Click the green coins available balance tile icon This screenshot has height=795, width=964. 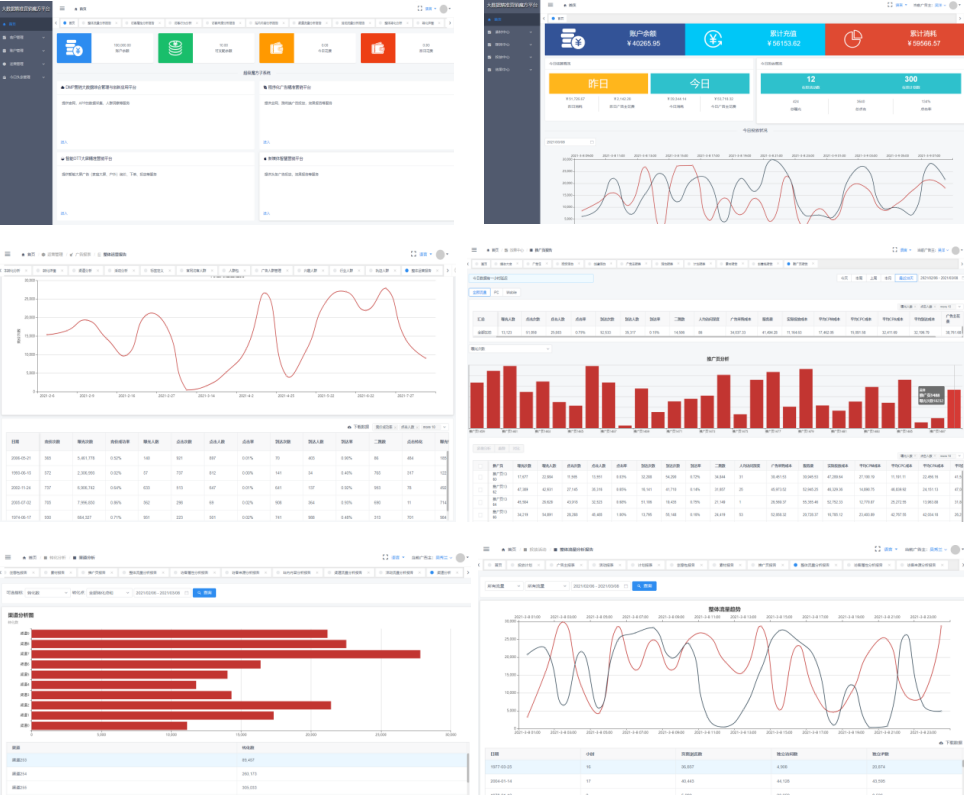pyautogui.click(x=175, y=47)
